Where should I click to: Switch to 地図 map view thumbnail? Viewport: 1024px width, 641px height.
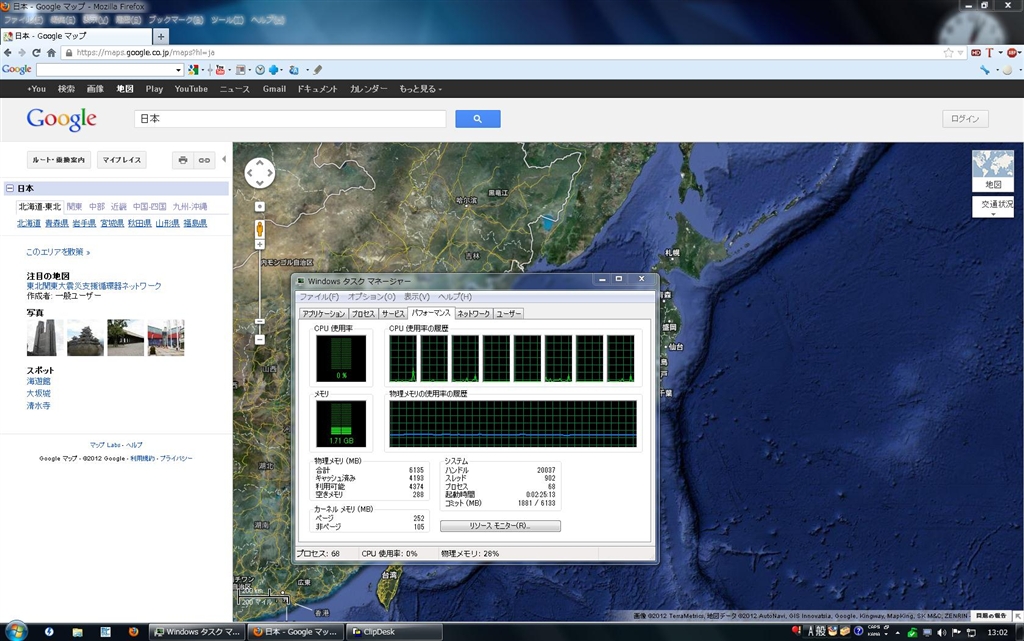[992, 171]
